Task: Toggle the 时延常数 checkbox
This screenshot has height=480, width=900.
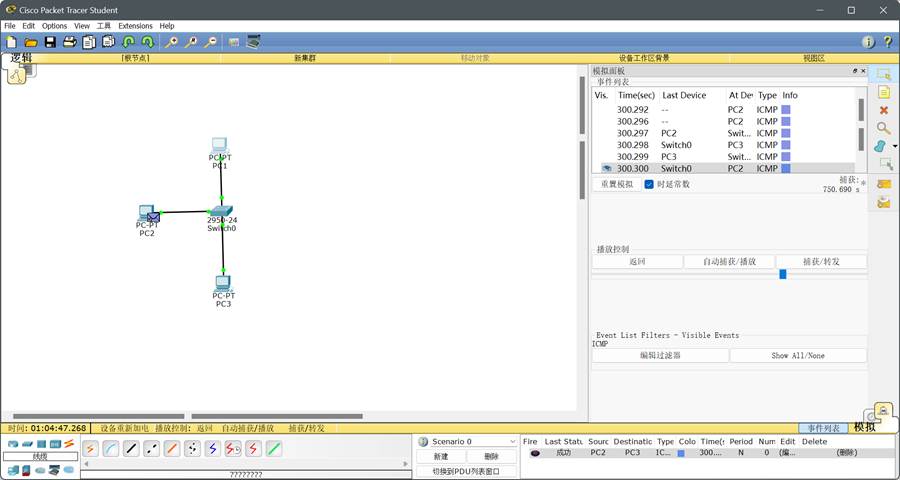Action: 649,184
